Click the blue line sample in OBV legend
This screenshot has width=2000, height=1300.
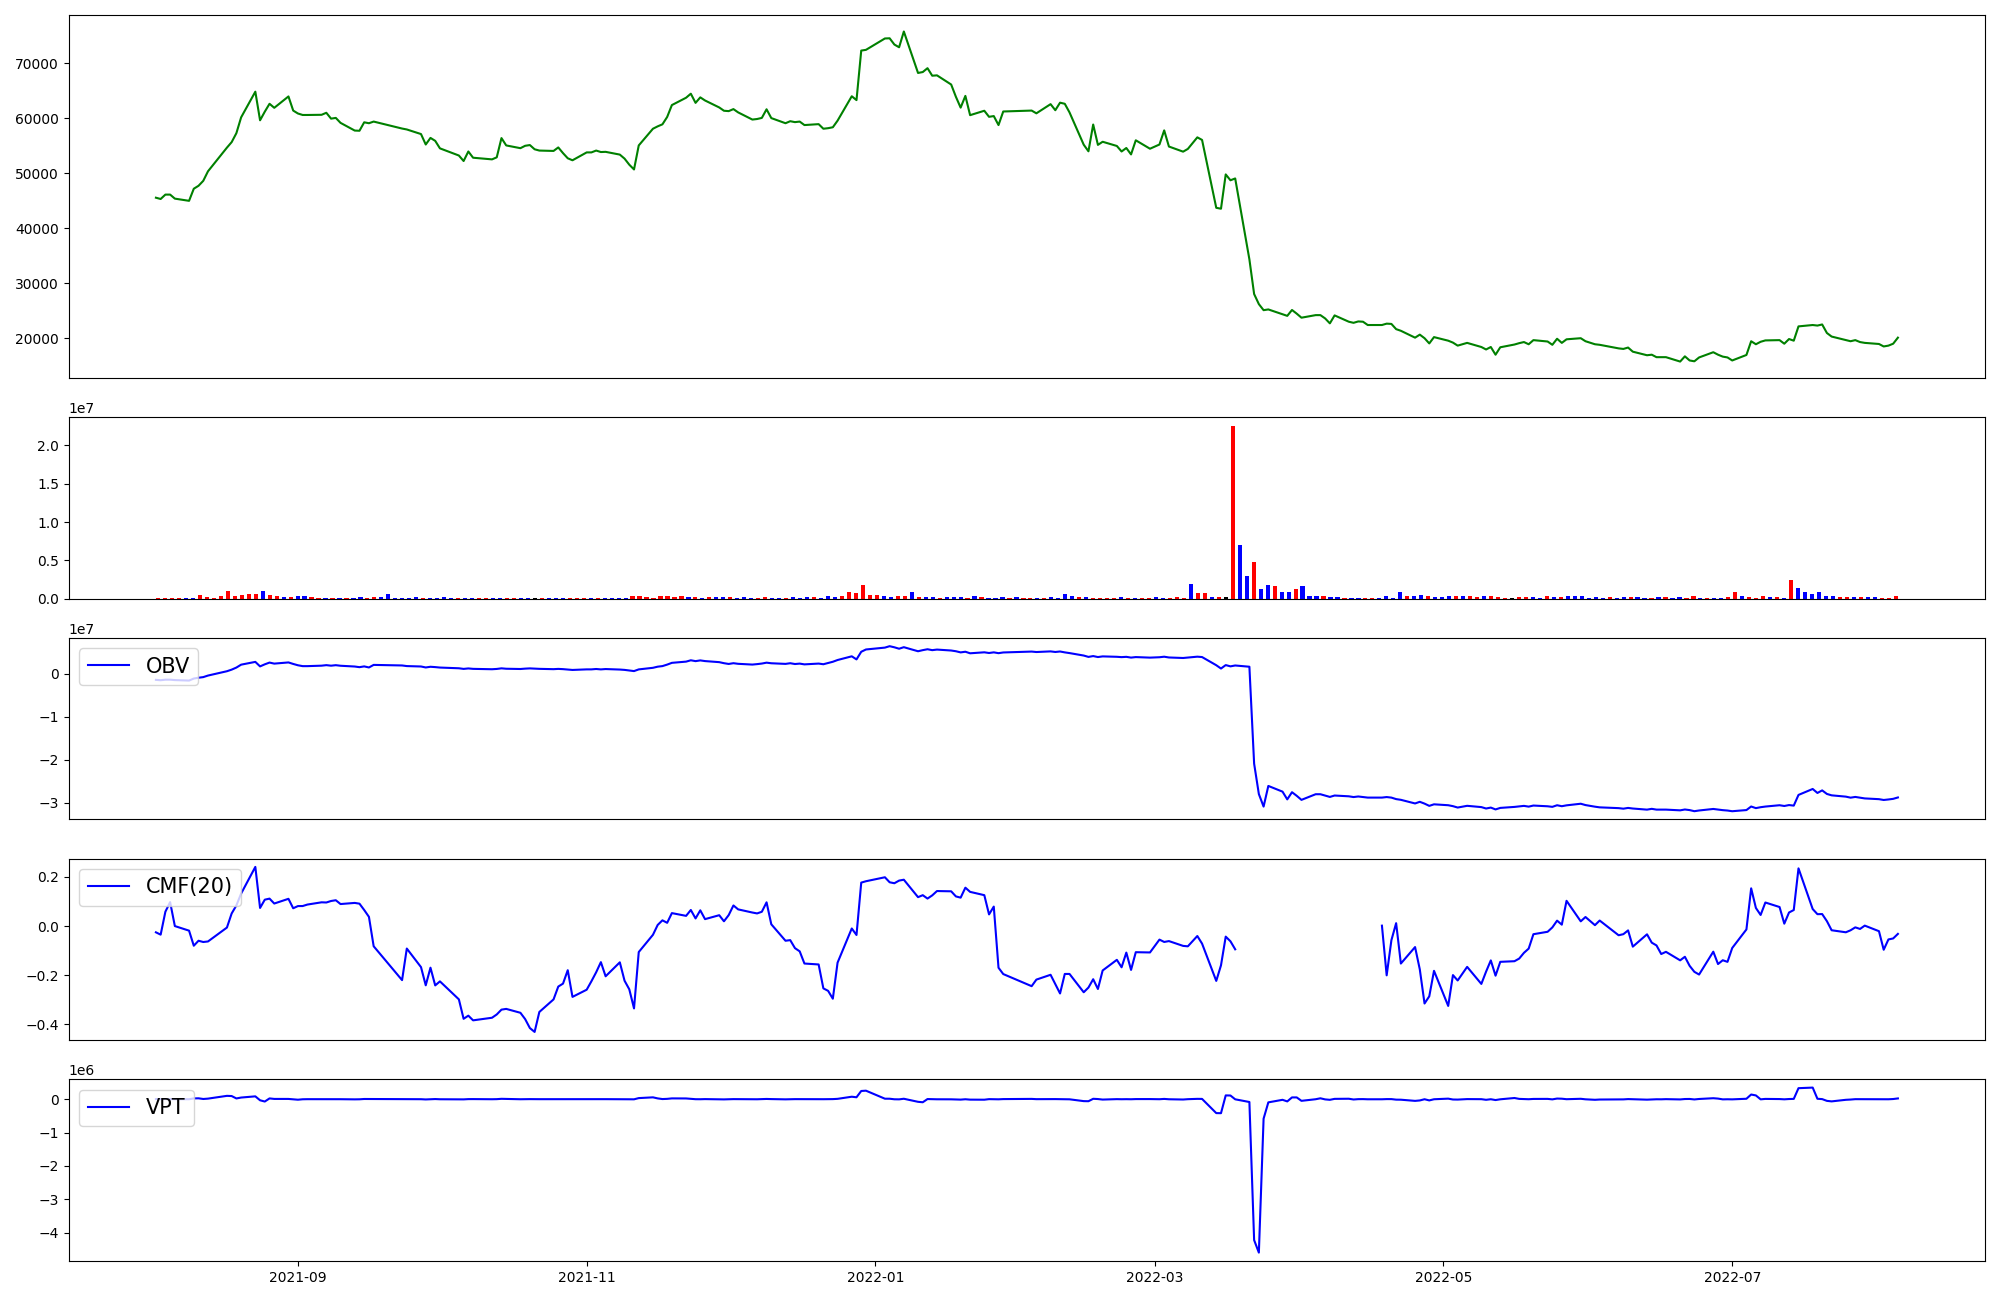click(x=109, y=666)
